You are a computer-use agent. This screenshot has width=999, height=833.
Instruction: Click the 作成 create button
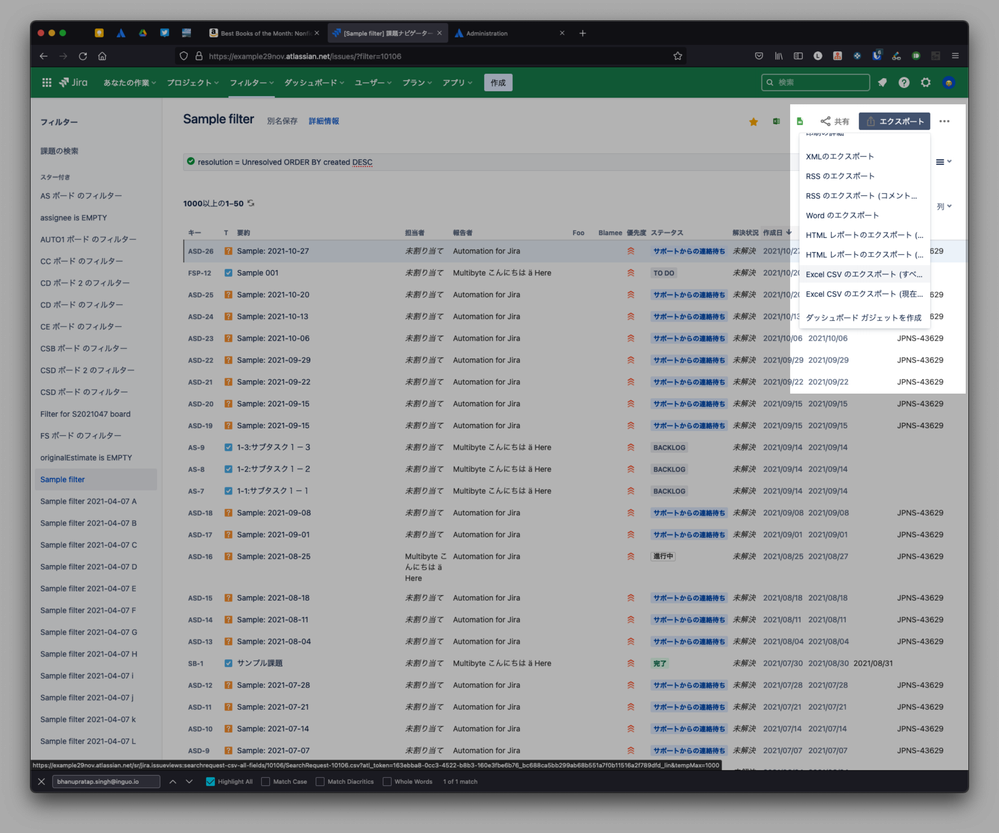(x=498, y=83)
